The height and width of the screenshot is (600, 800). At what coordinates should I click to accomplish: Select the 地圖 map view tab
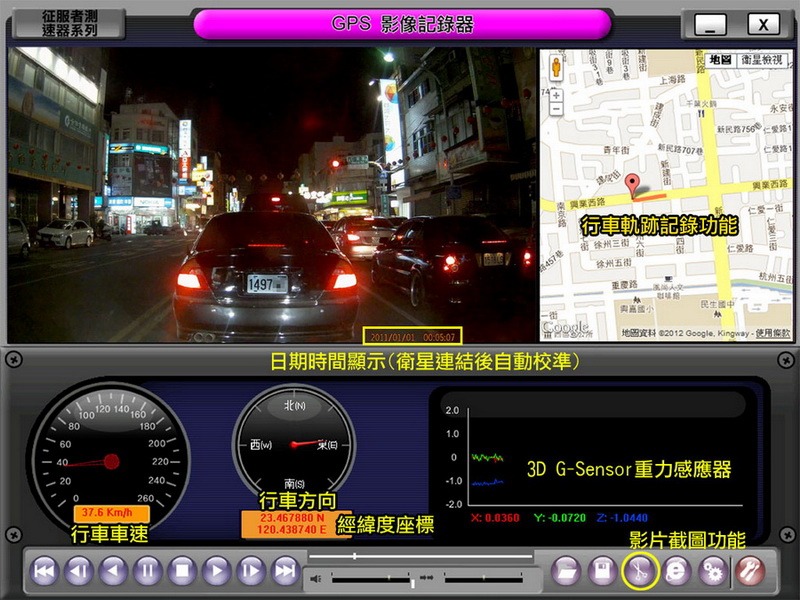pyautogui.click(x=720, y=60)
